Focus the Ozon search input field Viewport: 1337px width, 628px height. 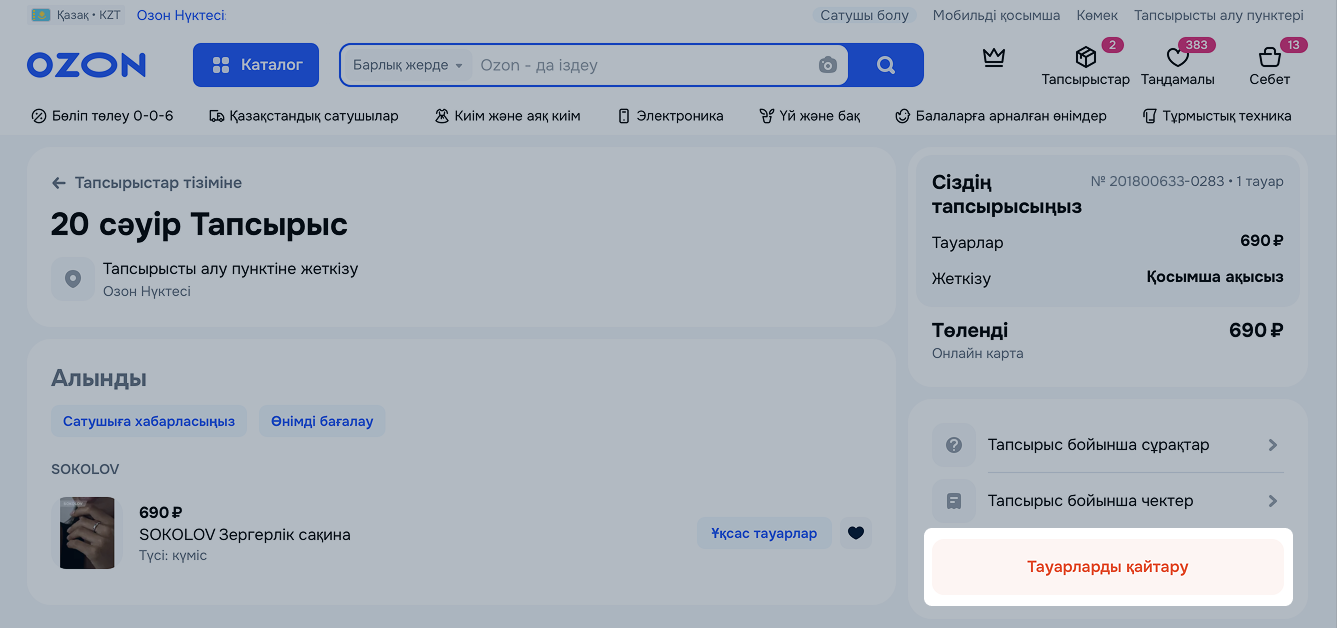tap(640, 65)
